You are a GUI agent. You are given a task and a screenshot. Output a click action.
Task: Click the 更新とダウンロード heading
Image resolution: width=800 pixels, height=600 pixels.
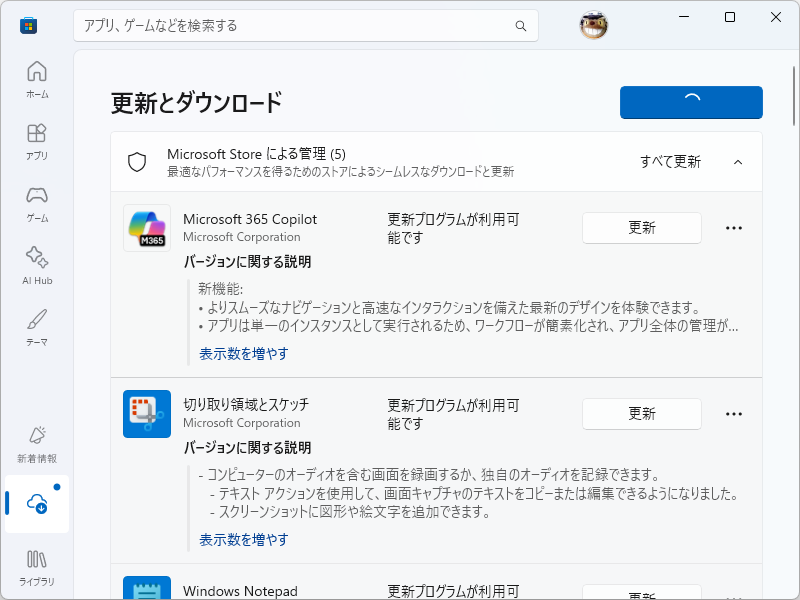coord(196,103)
